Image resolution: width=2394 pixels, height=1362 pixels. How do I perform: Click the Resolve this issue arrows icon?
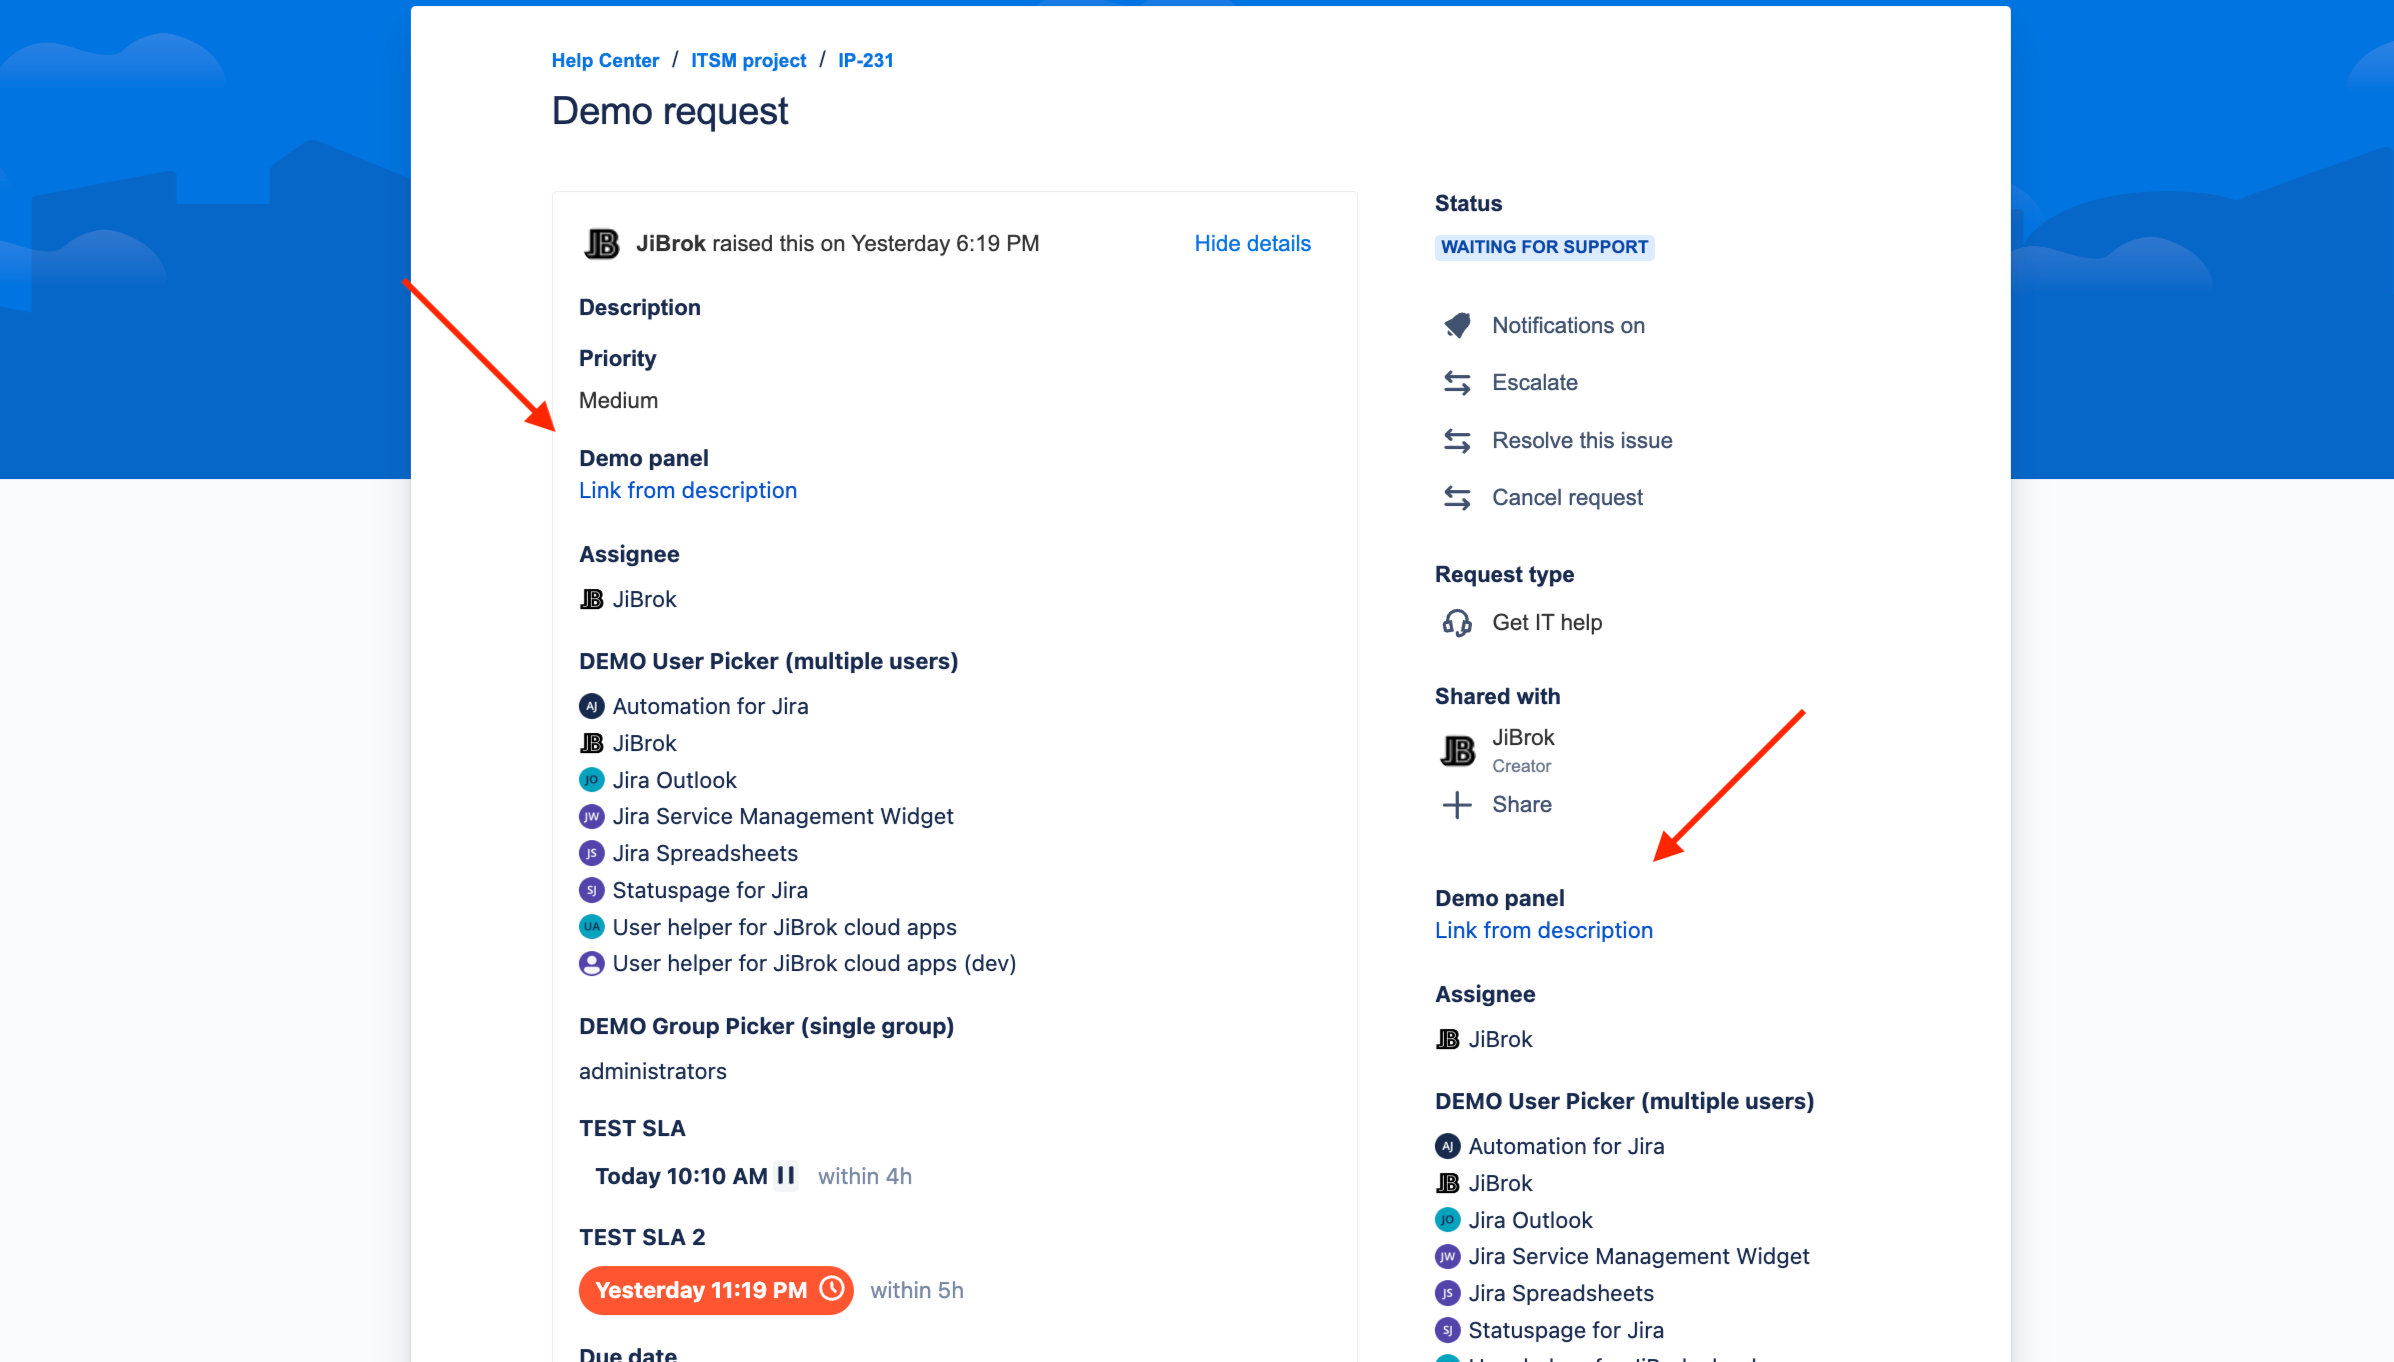click(1457, 440)
